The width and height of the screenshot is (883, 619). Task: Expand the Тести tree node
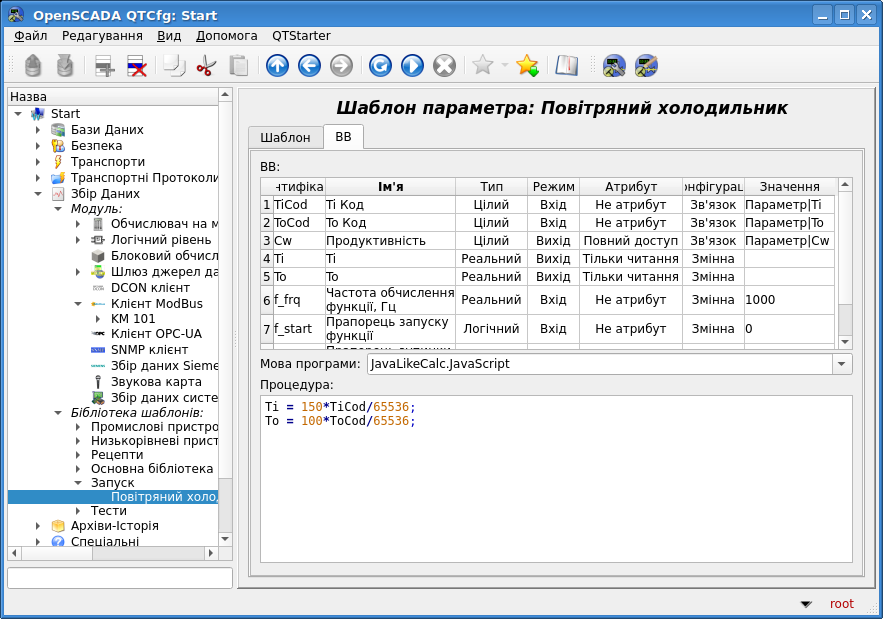click(x=78, y=511)
